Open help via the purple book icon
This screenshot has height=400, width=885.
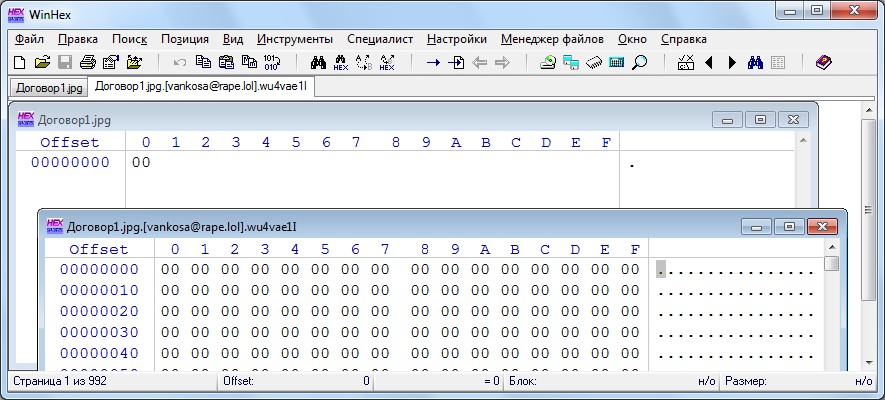pos(824,63)
